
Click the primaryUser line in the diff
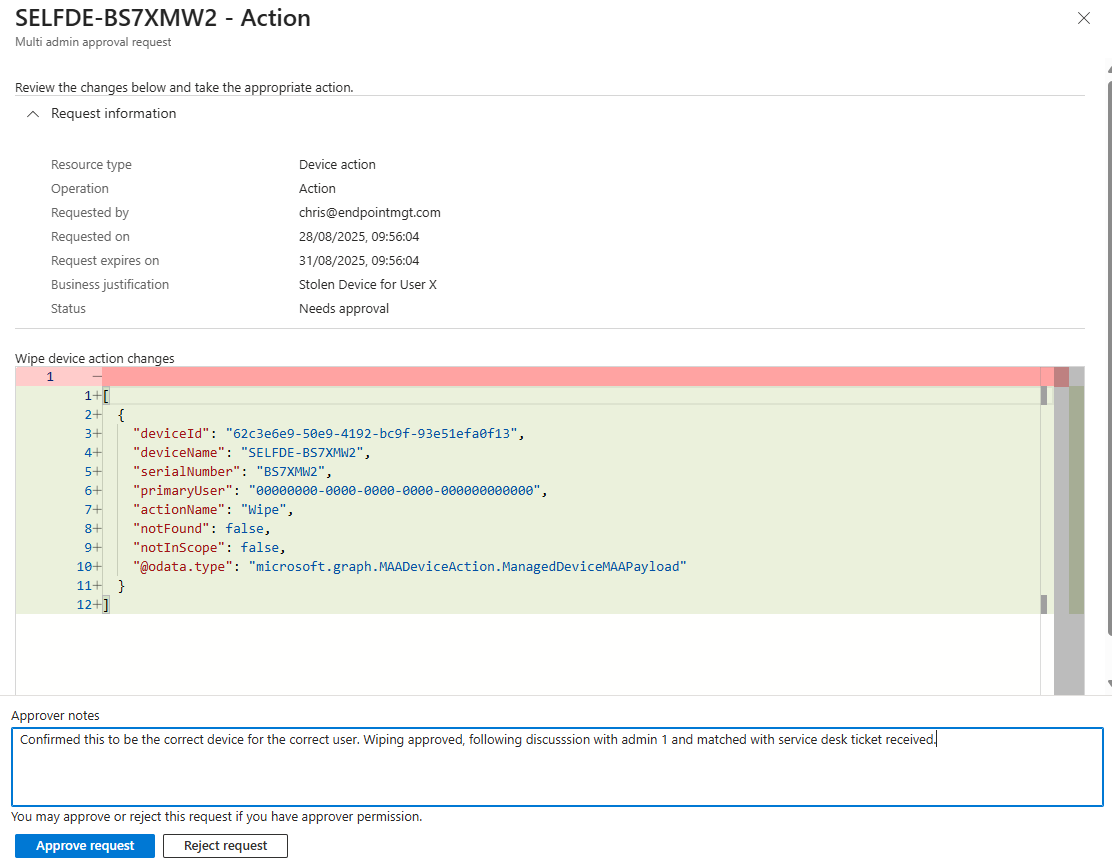pos(340,491)
